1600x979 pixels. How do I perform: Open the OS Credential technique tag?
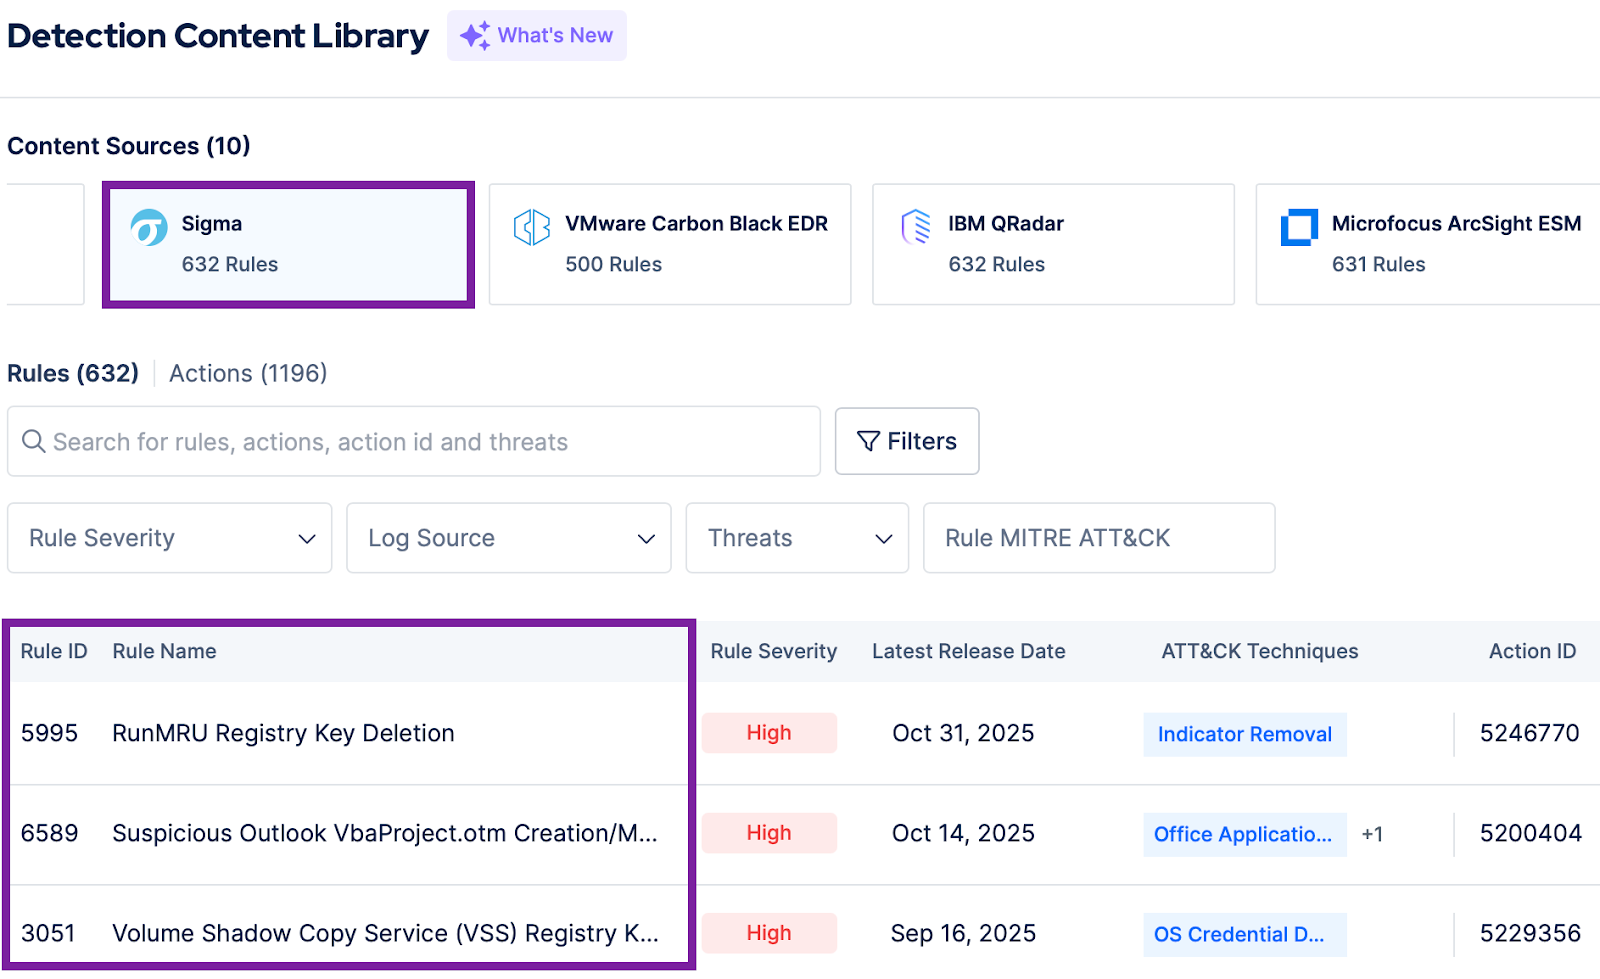1244,933
